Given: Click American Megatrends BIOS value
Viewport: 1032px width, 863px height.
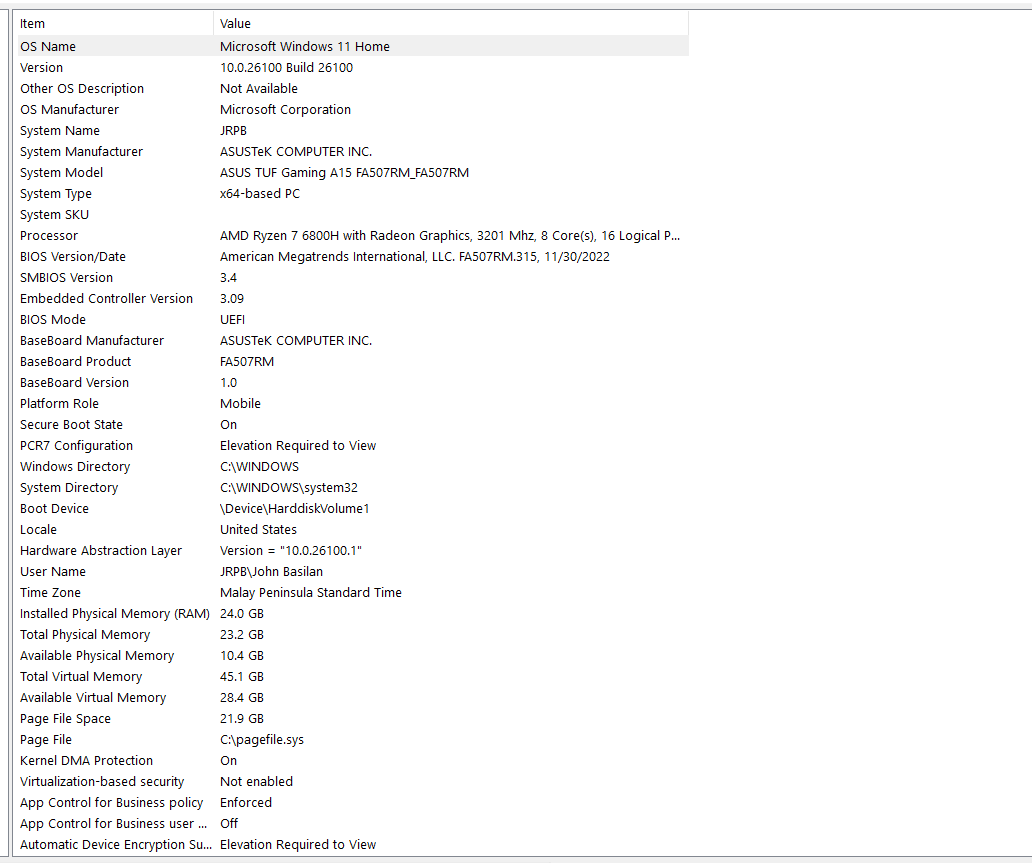Looking at the screenshot, I should click(x=415, y=257).
